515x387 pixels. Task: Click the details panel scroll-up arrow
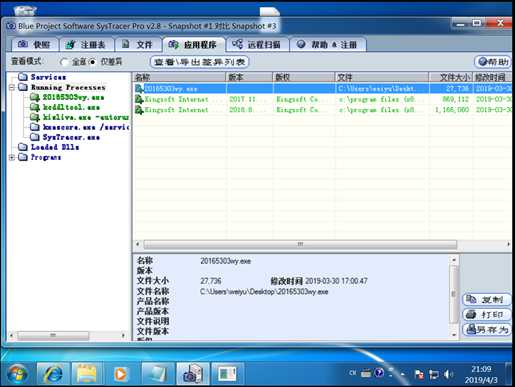(x=454, y=259)
